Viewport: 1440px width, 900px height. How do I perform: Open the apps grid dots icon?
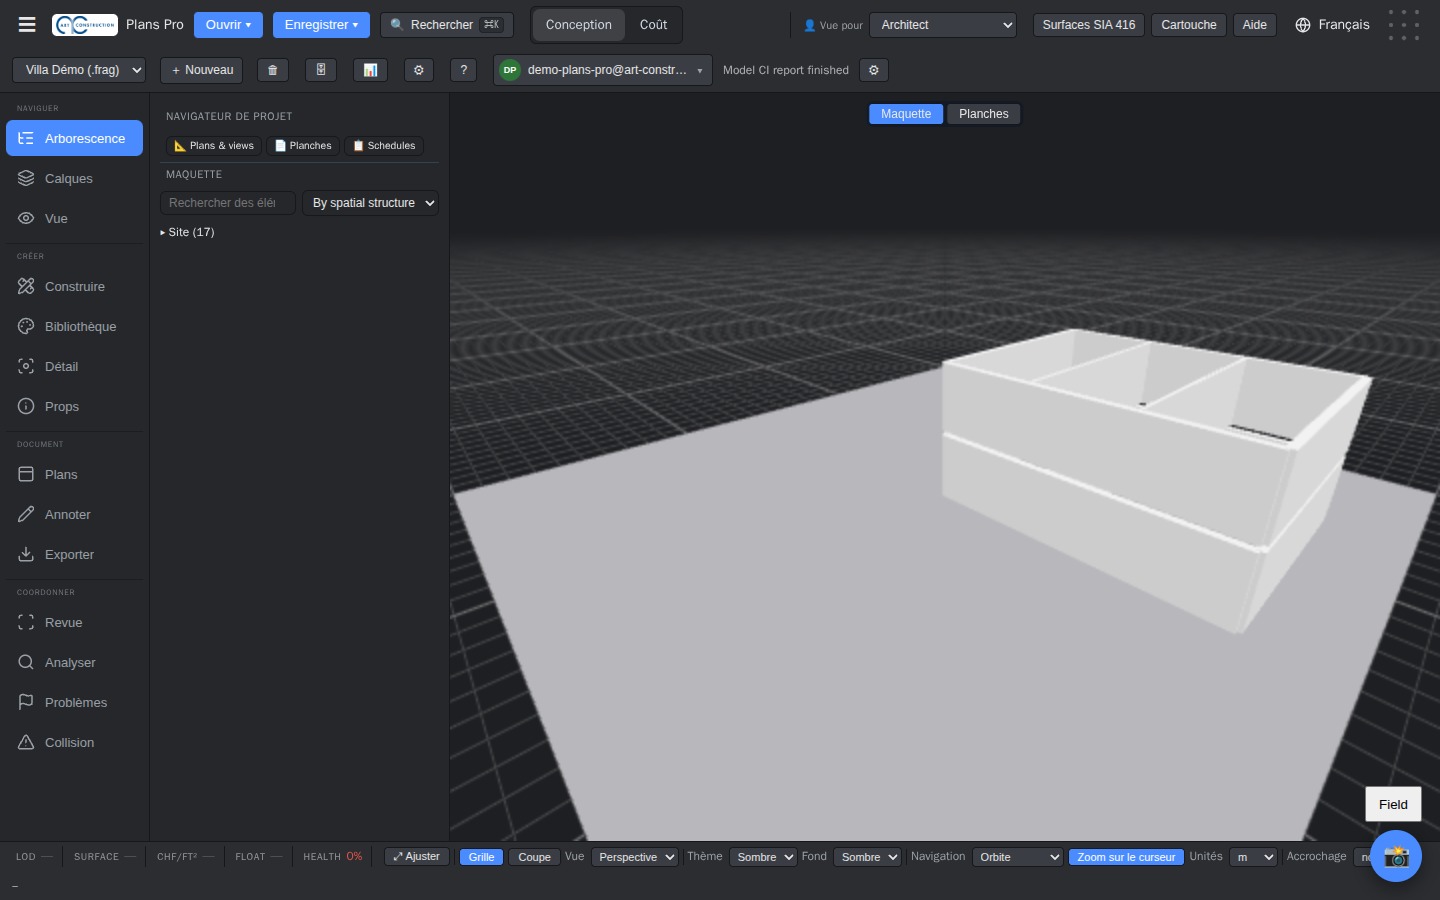(x=1404, y=25)
